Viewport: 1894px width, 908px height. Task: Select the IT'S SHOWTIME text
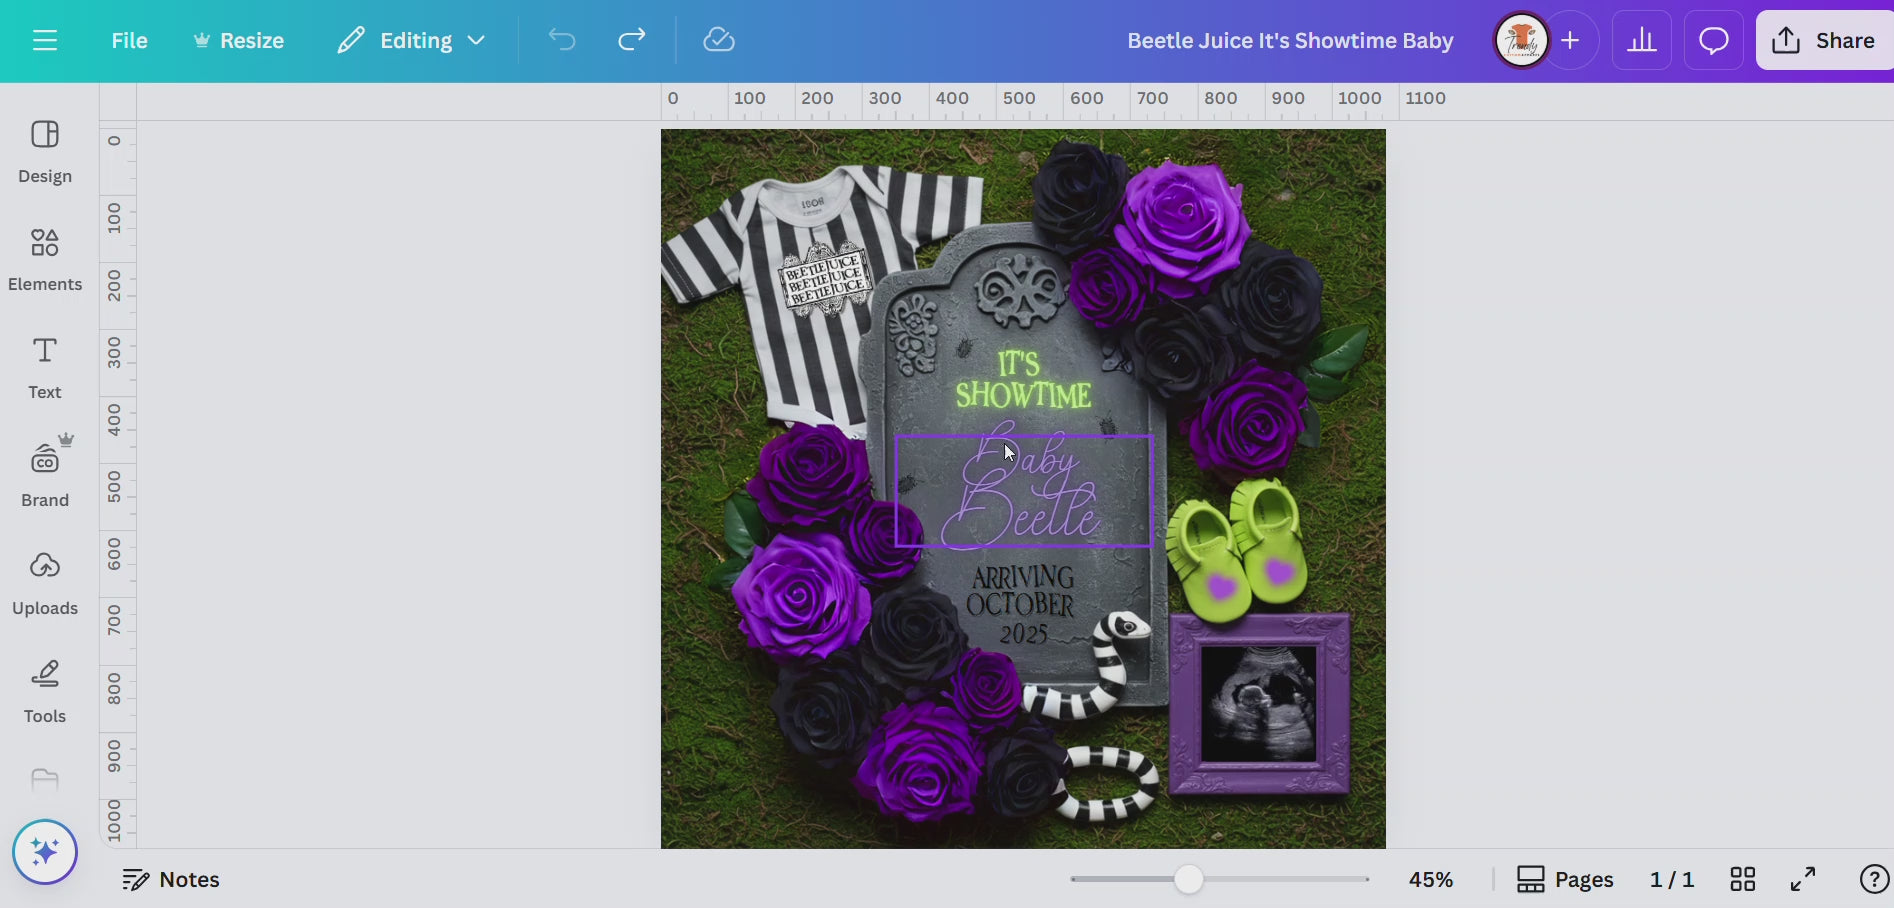(x=1022, y=380)
